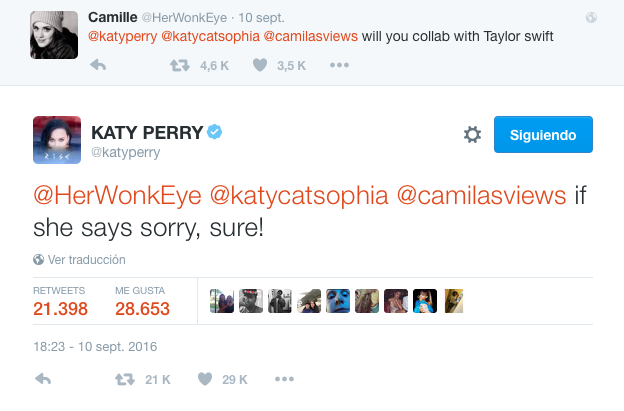
Task: View the 21.398 retweets list
Action: (62, 301)
